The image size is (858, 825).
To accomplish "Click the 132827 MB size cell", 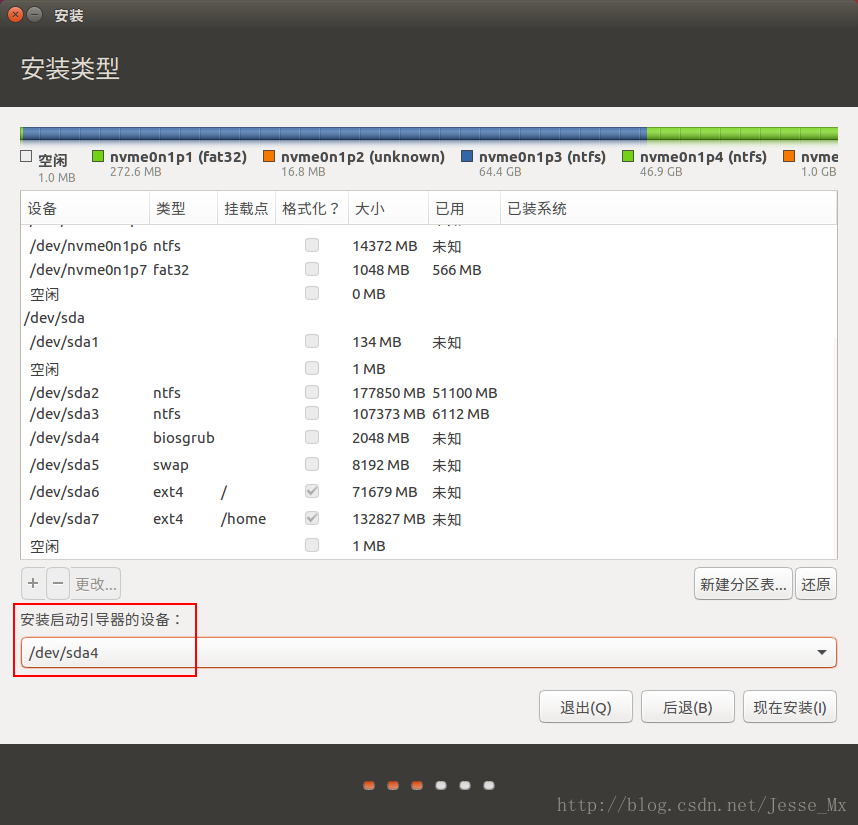I will tap(389, 519).
